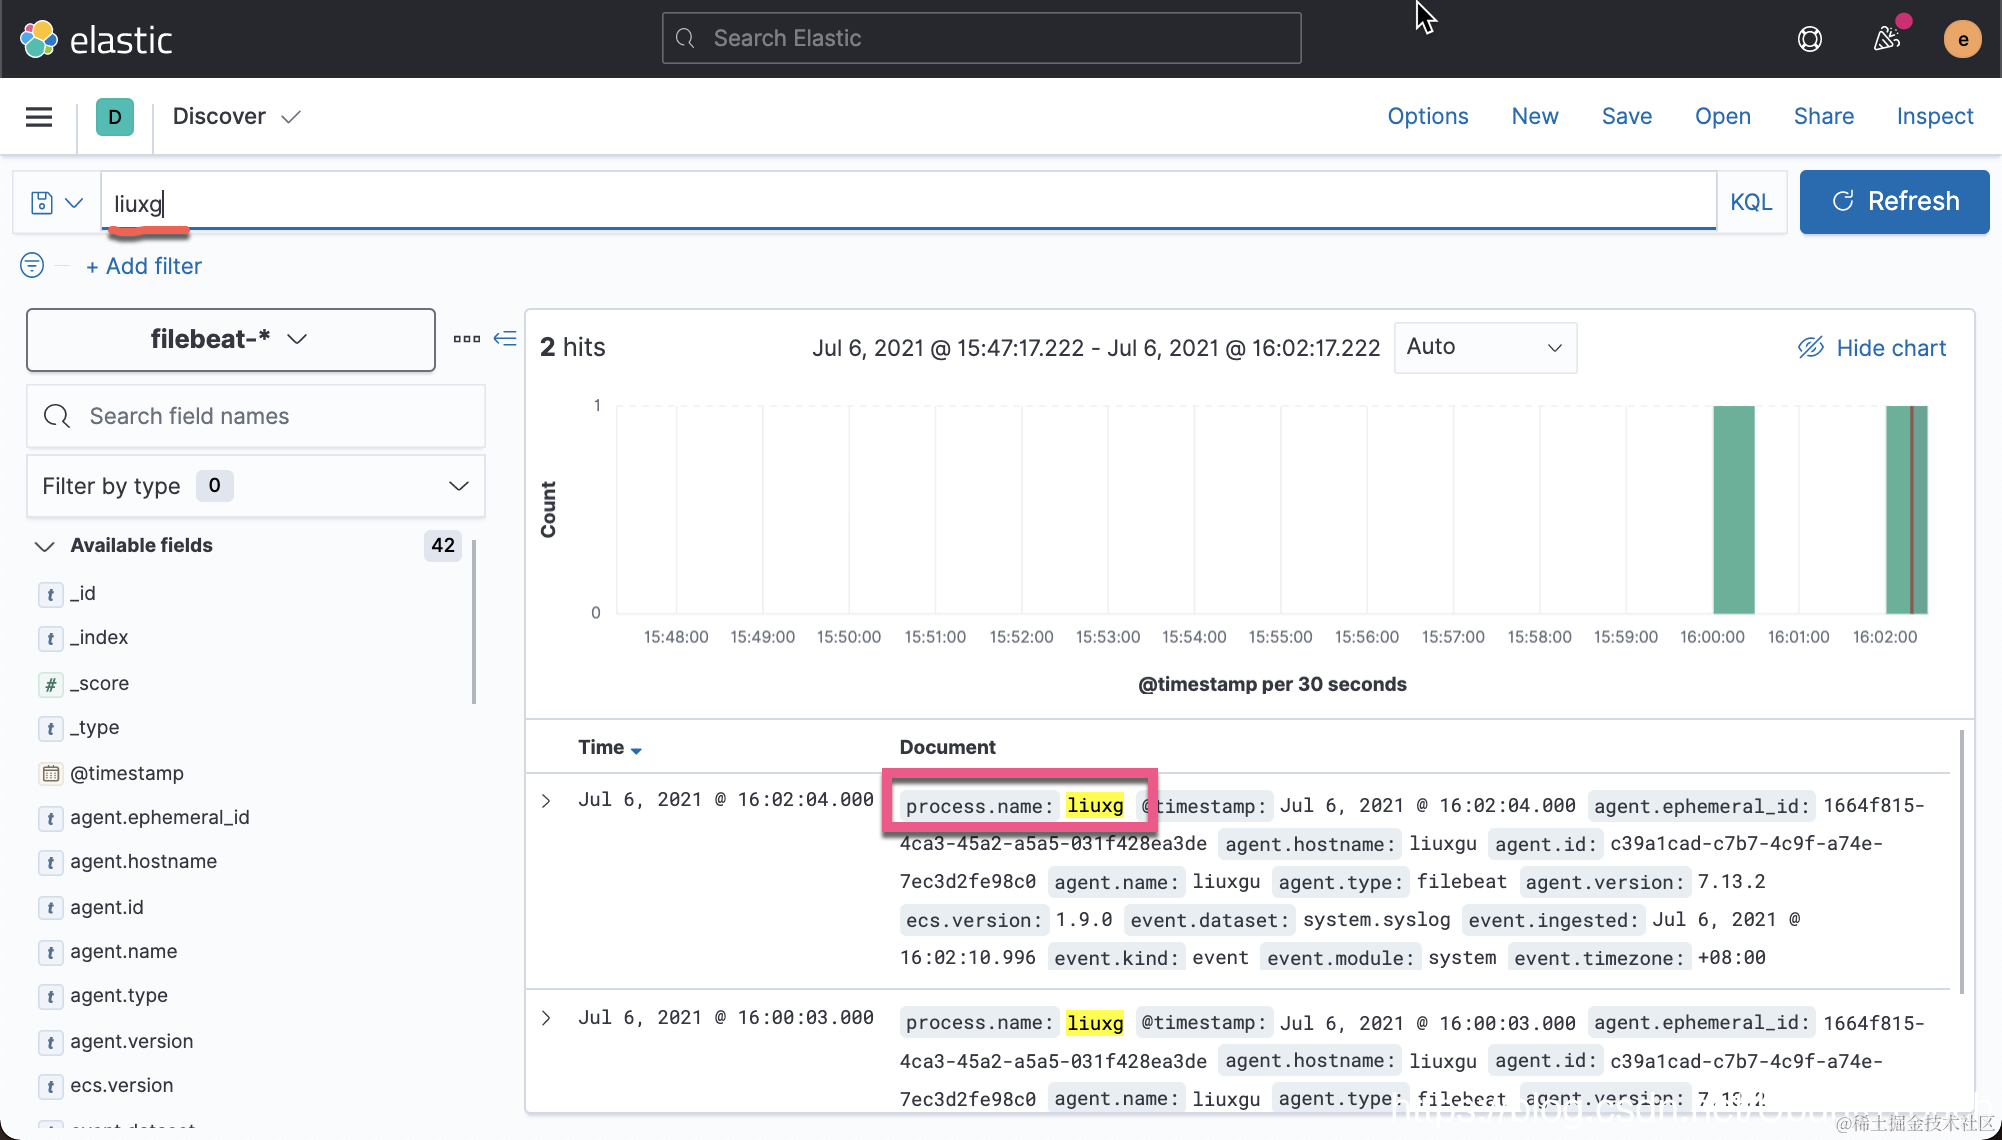Click the Refresh button
Image resolution: width=2002 pixels, height=1140 pixels.
[1894, 202]
